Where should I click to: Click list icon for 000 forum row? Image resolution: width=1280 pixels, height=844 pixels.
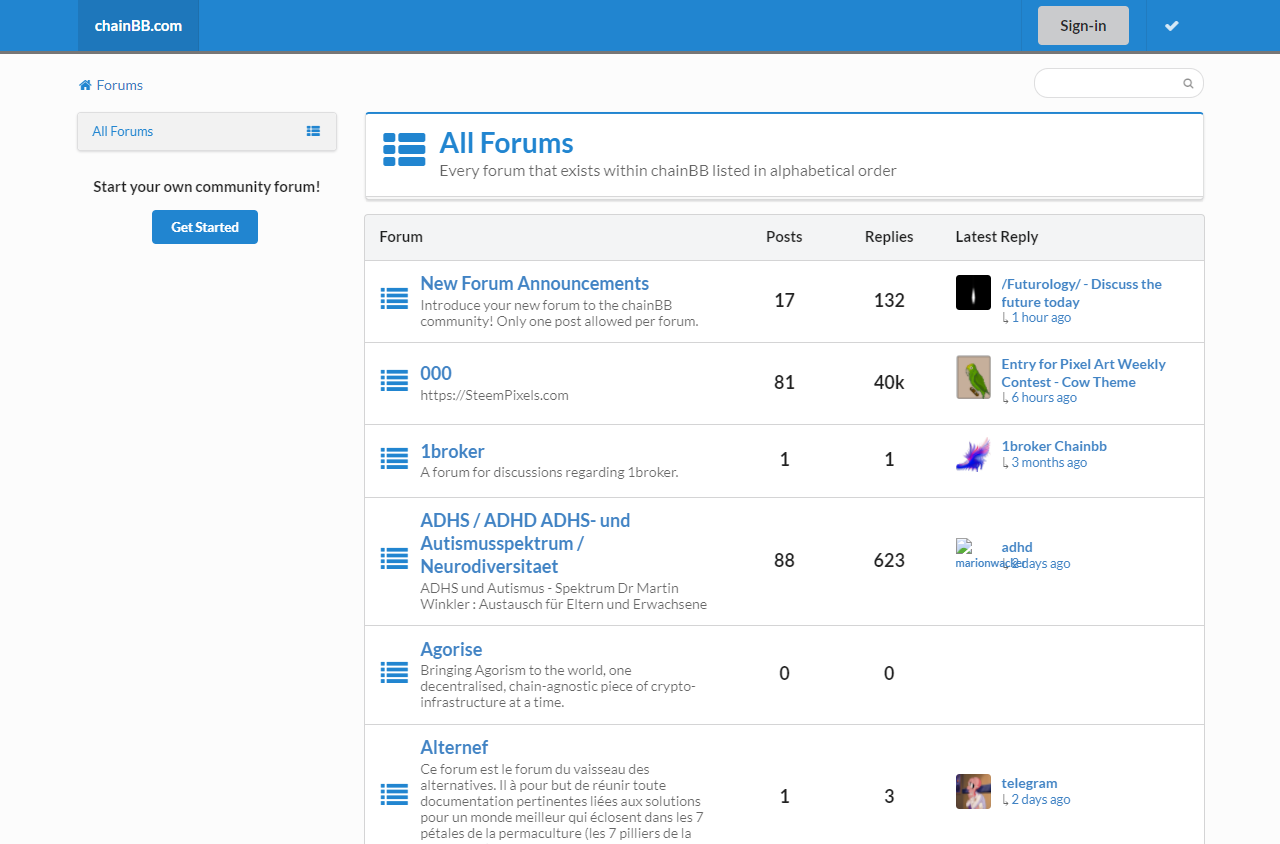tap(395, 380)
